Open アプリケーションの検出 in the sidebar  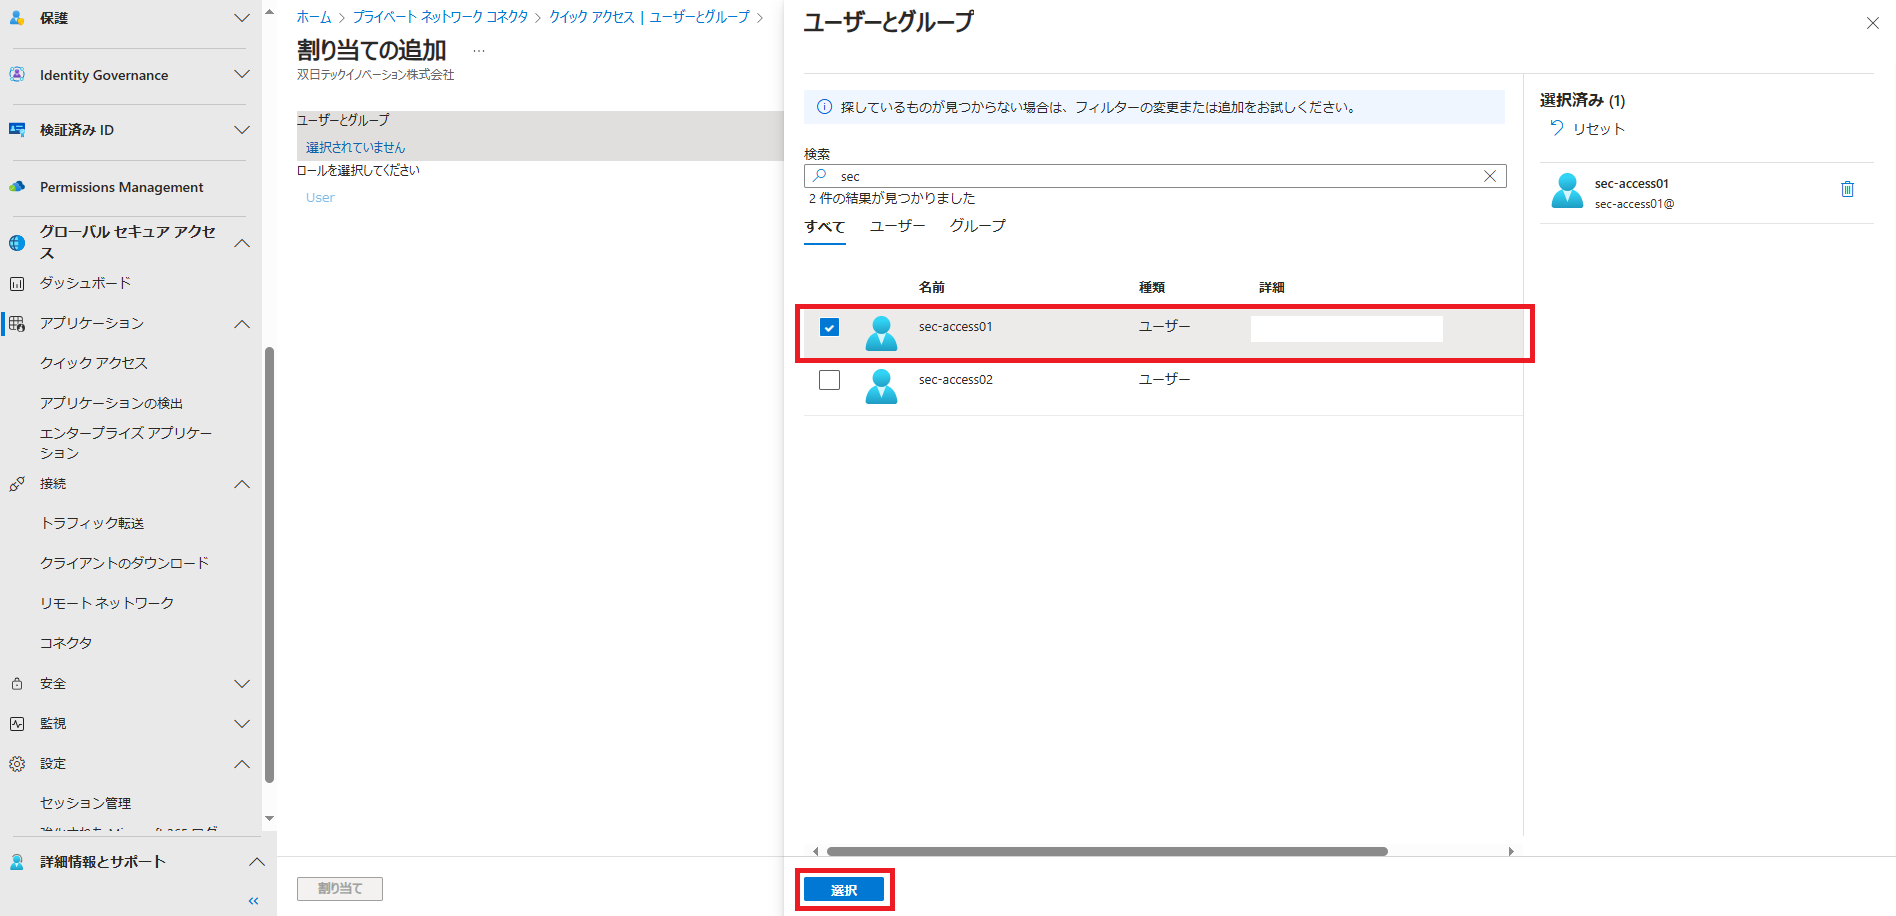click(111, 403)
